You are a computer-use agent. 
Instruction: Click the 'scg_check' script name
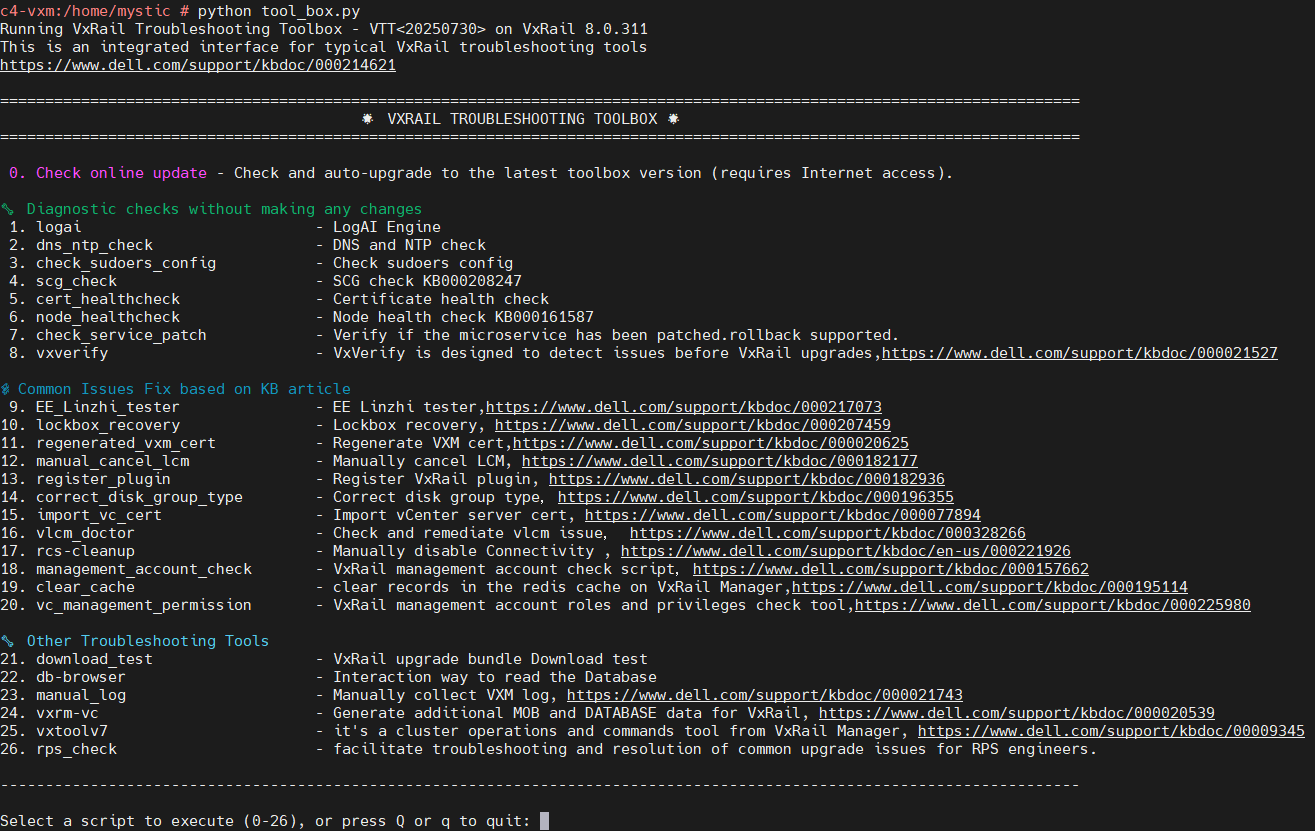[x=76, y=281]
